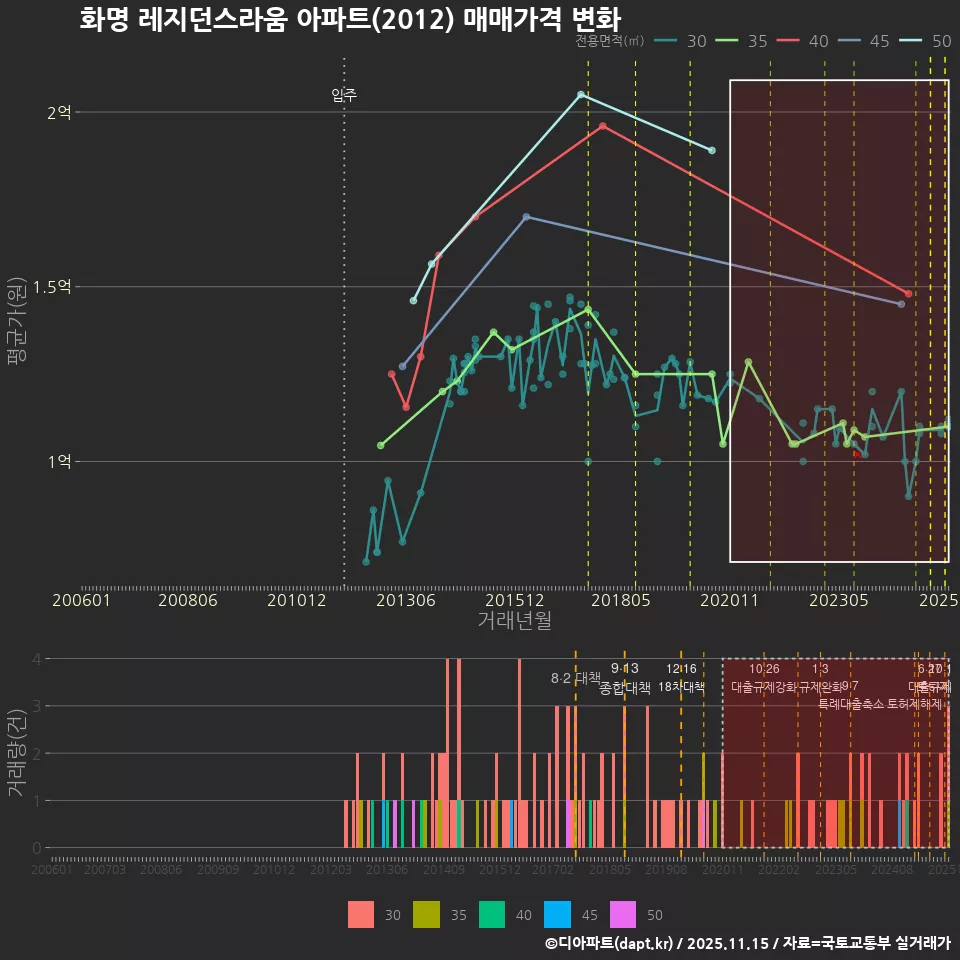Click the 12·16 18차대책 annotation
The image size is (960, 960).
[x=680, y=678]
